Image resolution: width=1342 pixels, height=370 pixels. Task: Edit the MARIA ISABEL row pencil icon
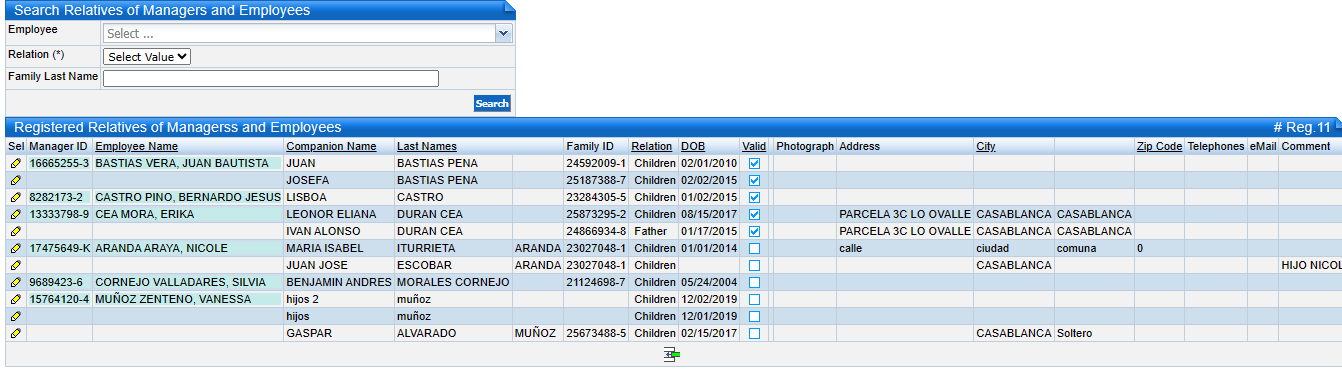[15, 248]
